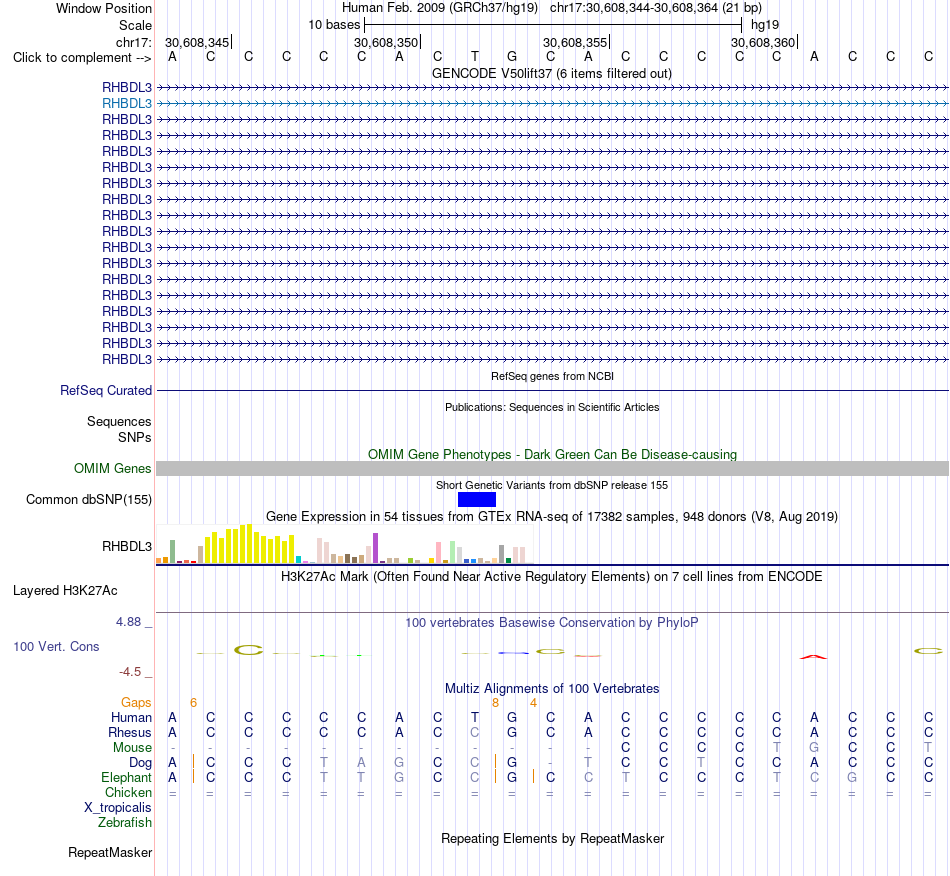
Task: Click the Chicken species label
Action: point(128,792)
